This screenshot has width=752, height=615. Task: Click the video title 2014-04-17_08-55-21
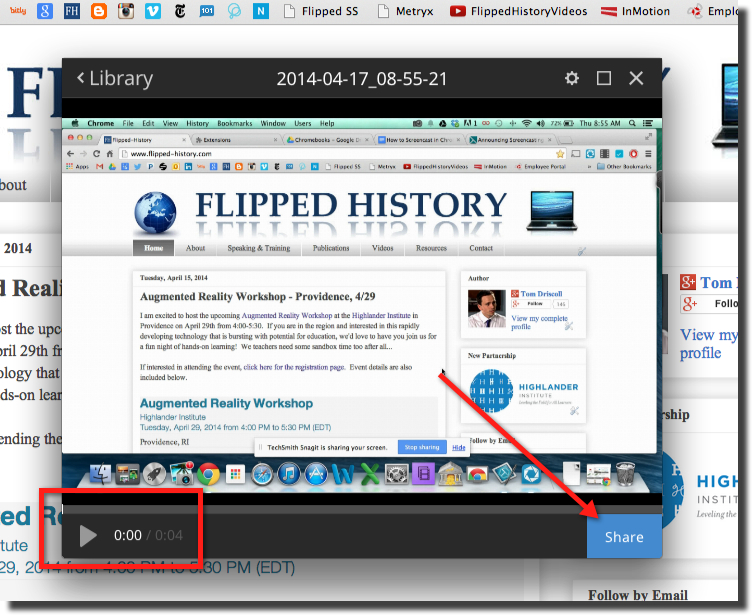coord(362,79)
